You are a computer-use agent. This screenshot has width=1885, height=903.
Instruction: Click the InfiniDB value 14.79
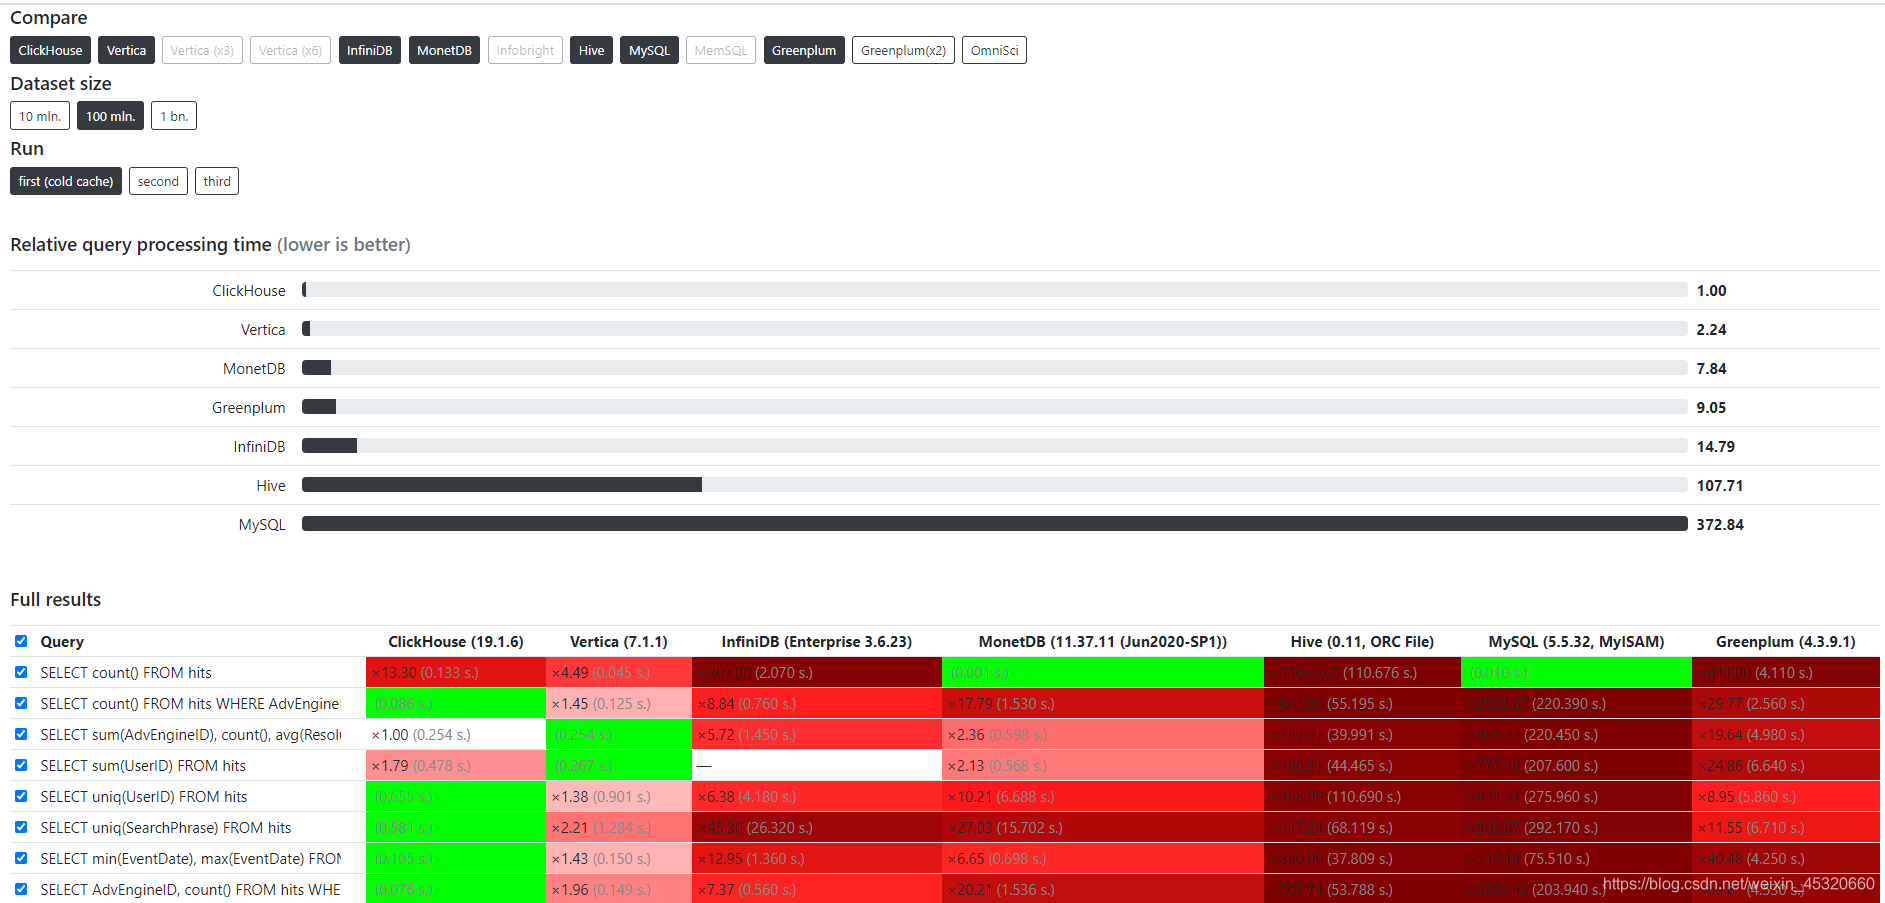(1715, 447)
